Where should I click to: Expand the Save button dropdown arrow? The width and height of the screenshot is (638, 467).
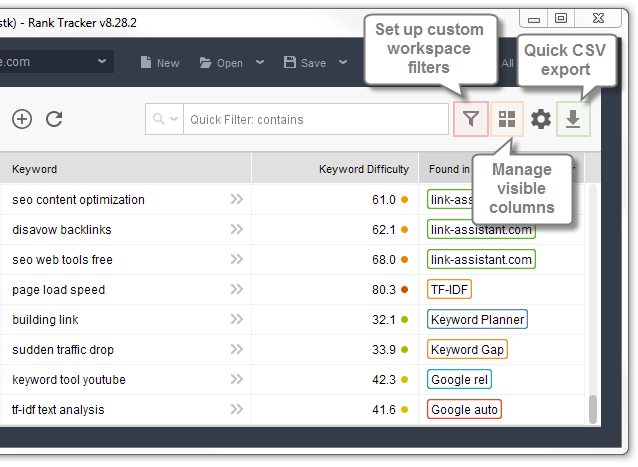click(x=343, y=62)
